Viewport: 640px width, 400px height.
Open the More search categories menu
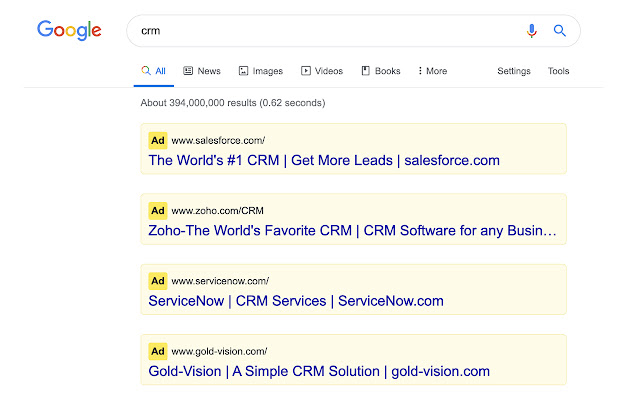click(433, 71)
